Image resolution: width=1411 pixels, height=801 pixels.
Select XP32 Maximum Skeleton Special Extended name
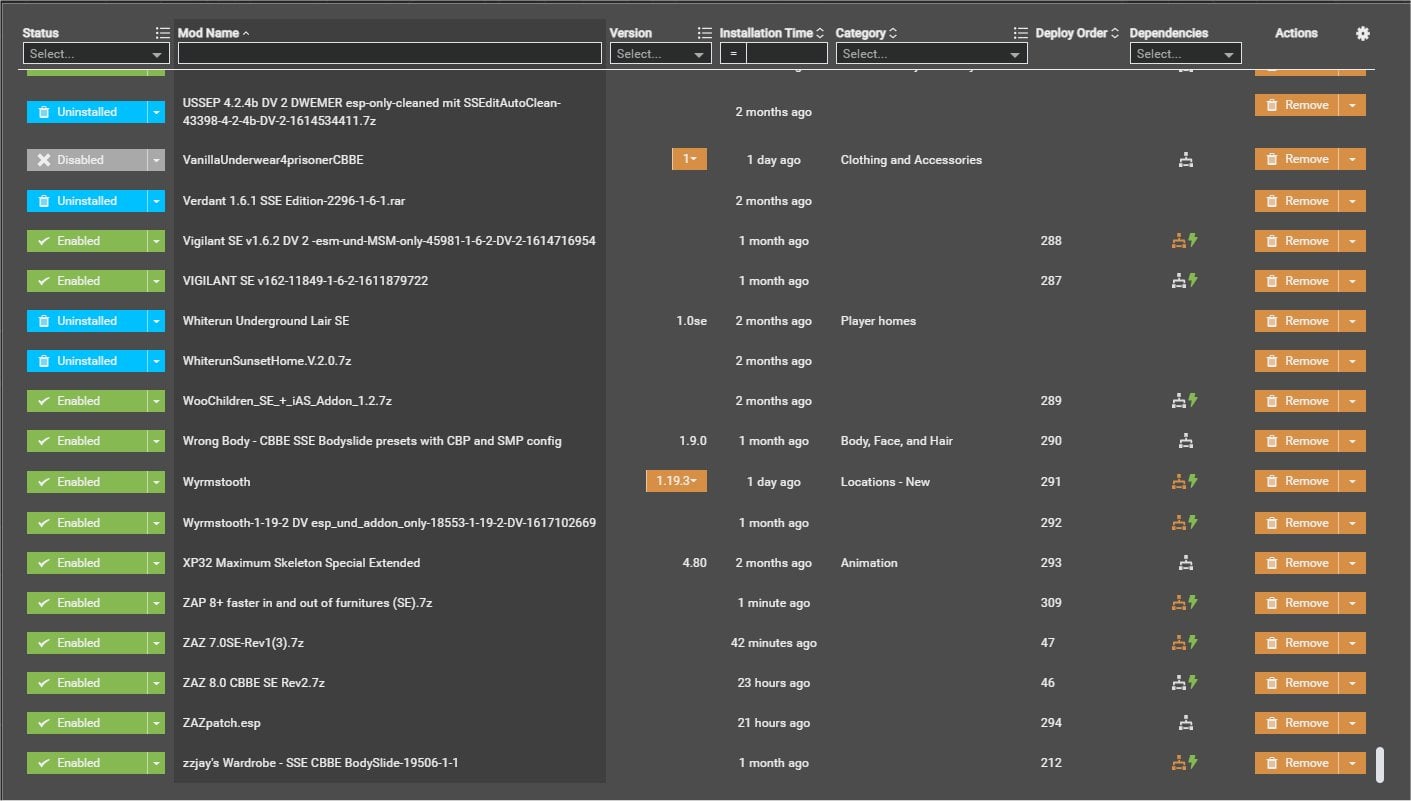pos(302,563)
